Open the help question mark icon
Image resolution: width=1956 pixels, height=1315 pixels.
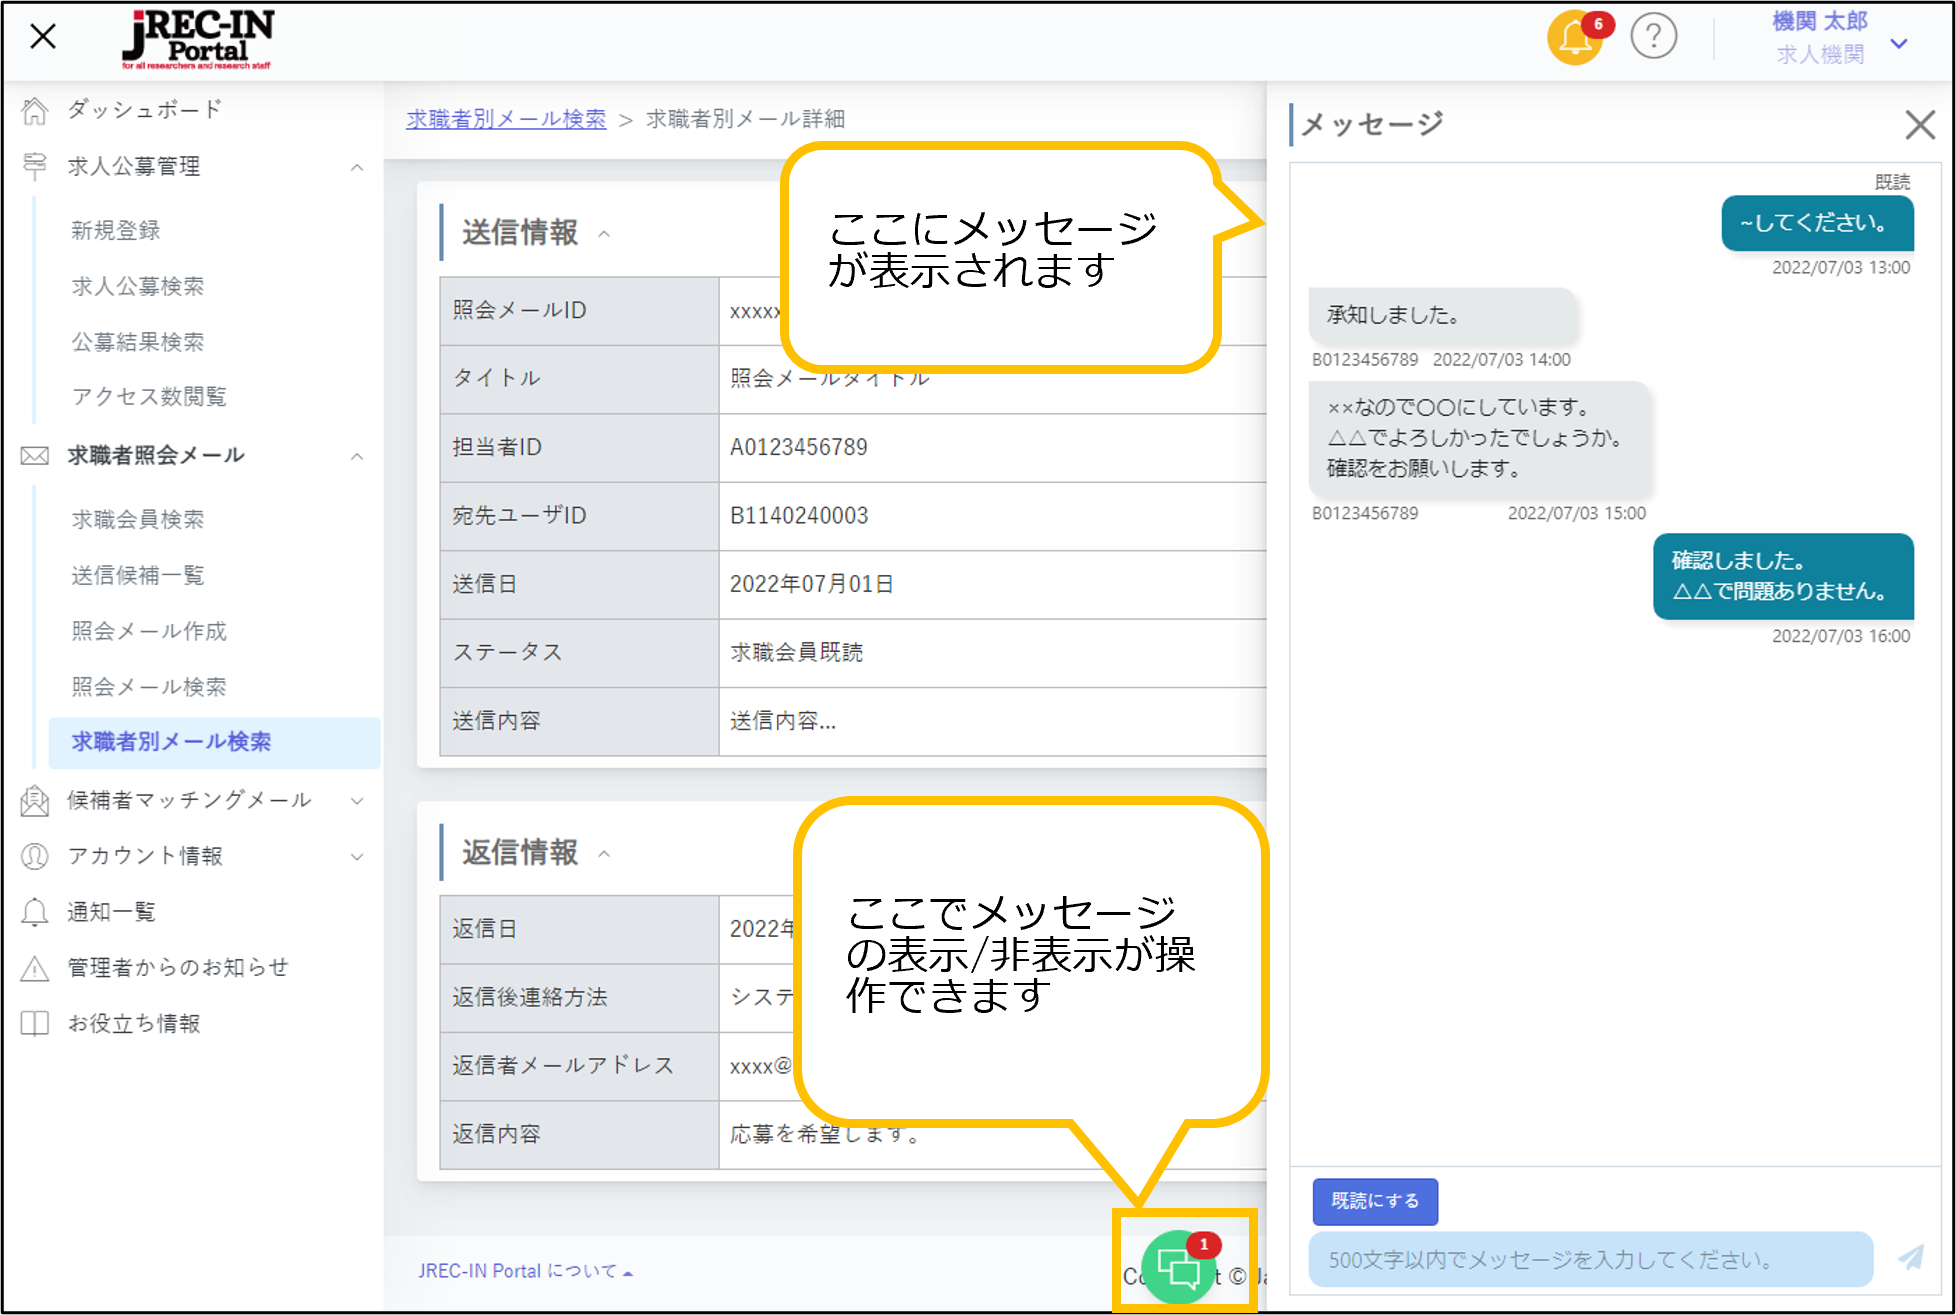point(1653,37)
